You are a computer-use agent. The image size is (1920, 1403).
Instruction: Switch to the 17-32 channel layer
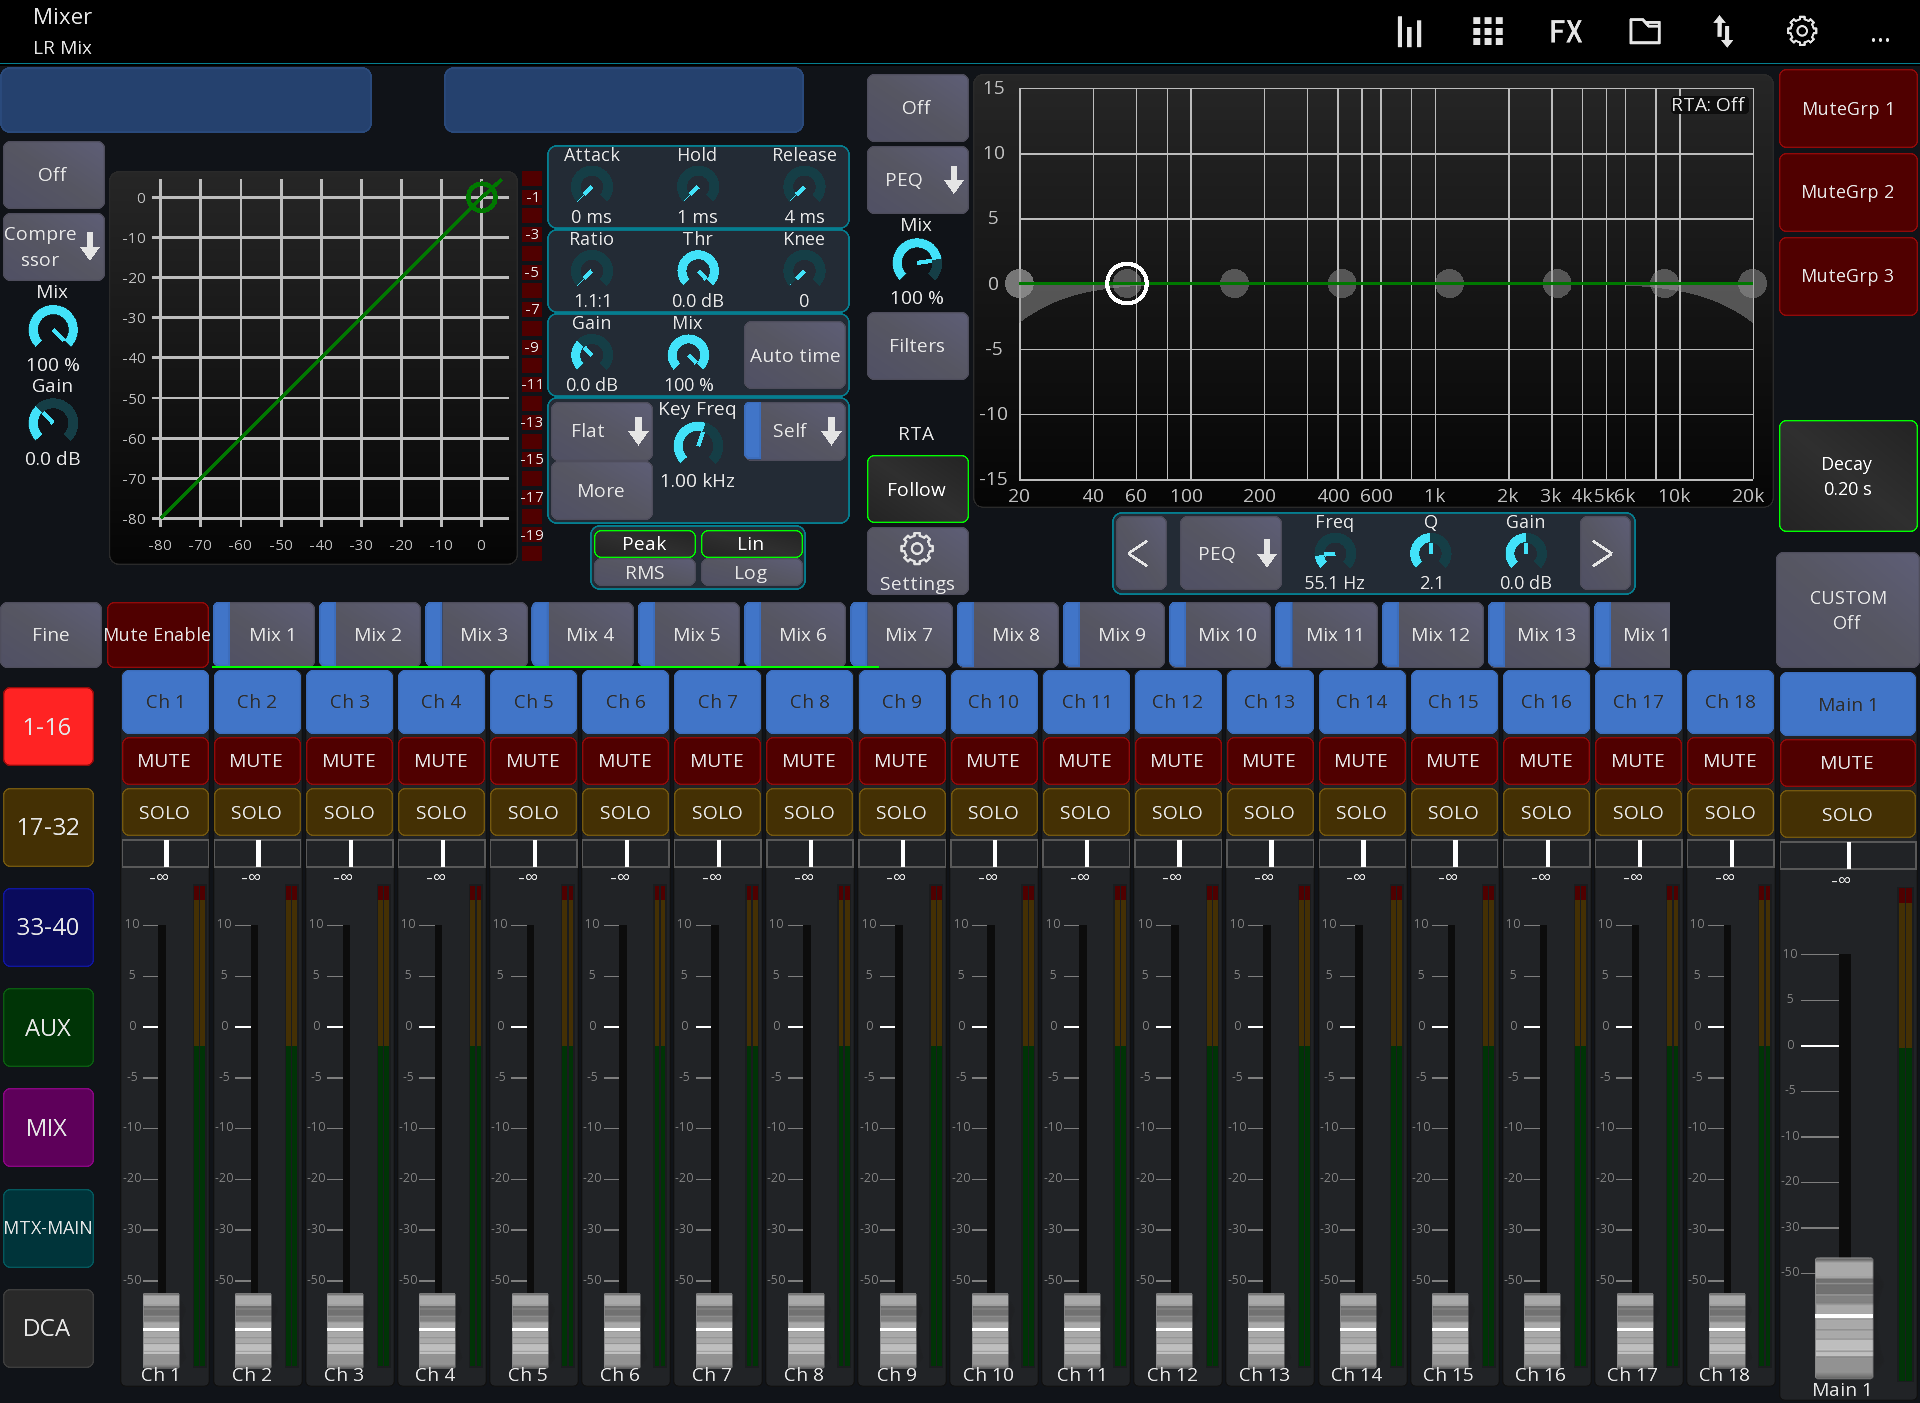click(x=48, y=827)
